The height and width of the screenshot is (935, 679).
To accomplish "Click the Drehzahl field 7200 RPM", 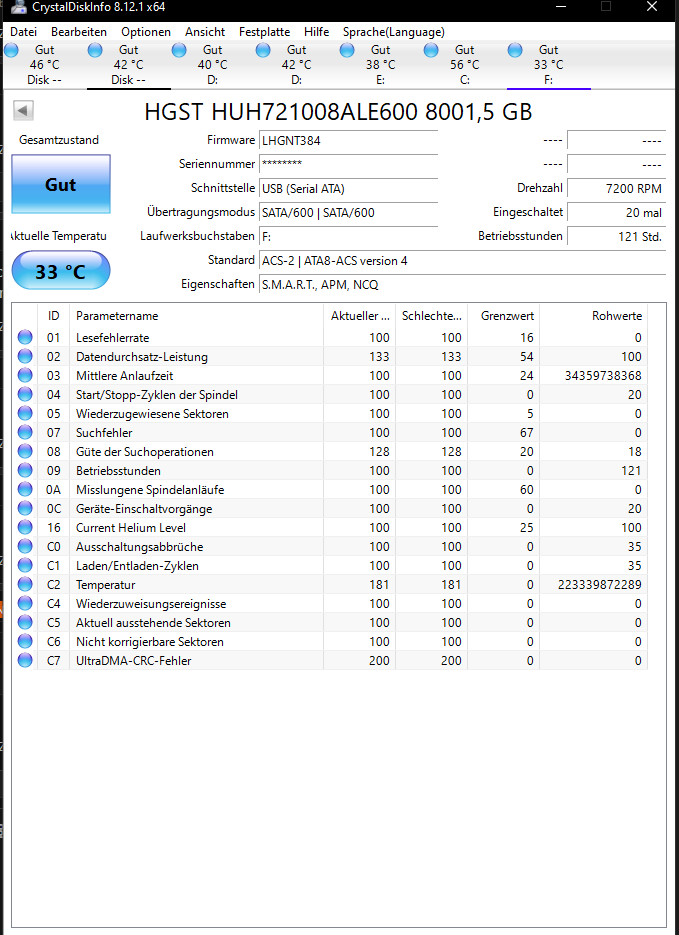I will (616, 188).
